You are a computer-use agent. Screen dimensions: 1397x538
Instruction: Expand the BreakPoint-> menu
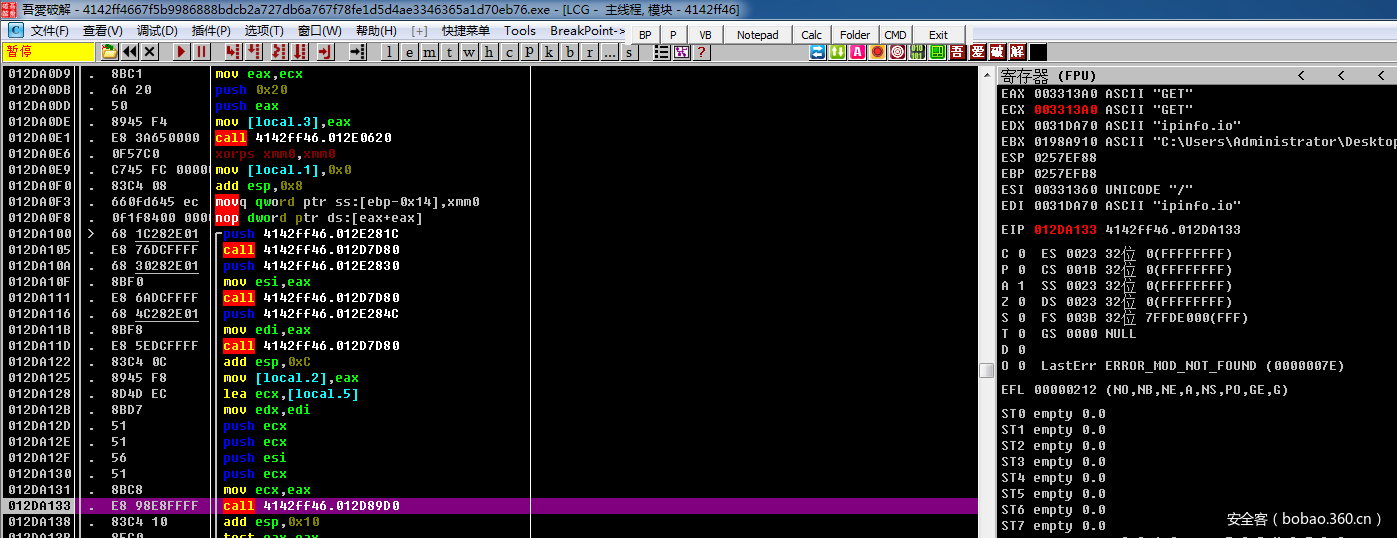click(x=587, y=31)
